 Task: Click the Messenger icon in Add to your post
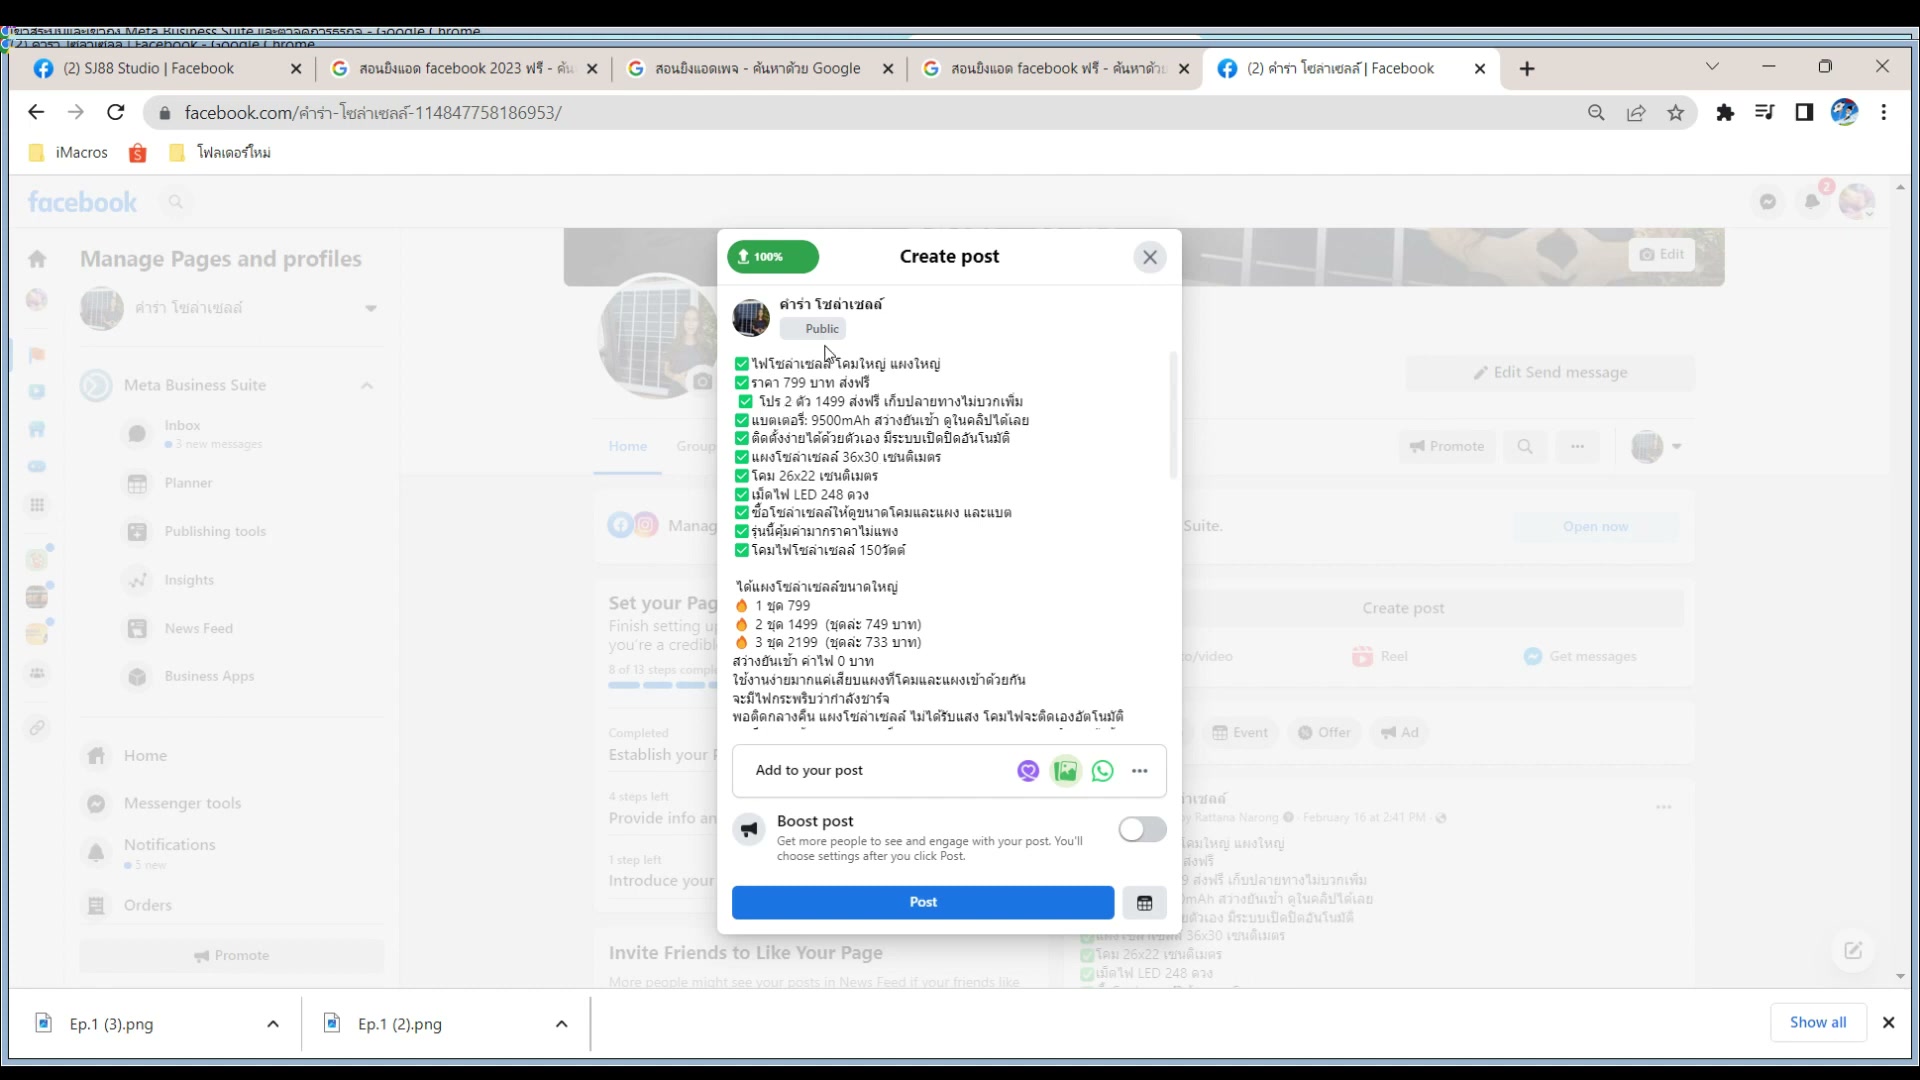(x=1028, y=771)
